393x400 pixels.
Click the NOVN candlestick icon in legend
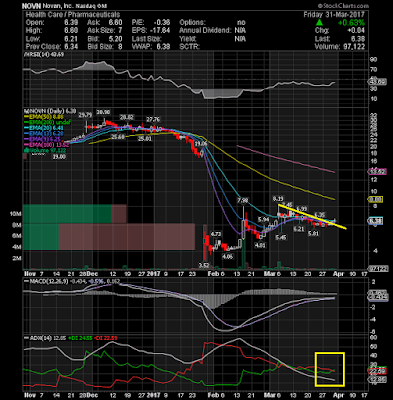click(25, 111)
